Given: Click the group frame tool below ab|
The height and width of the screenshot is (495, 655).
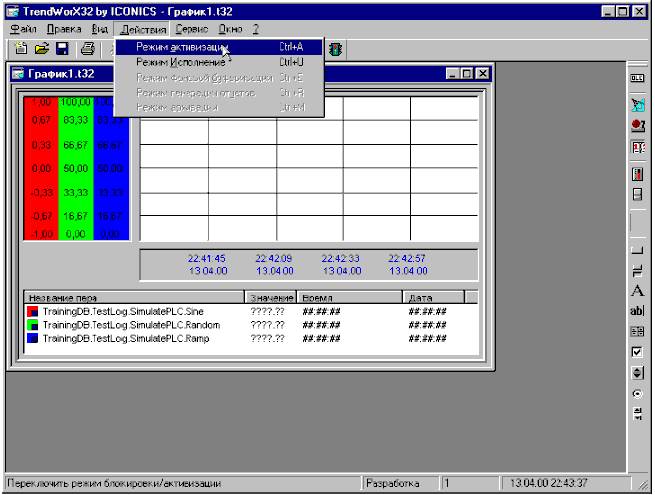Looking at the screenshot, I should coord(637,331).
